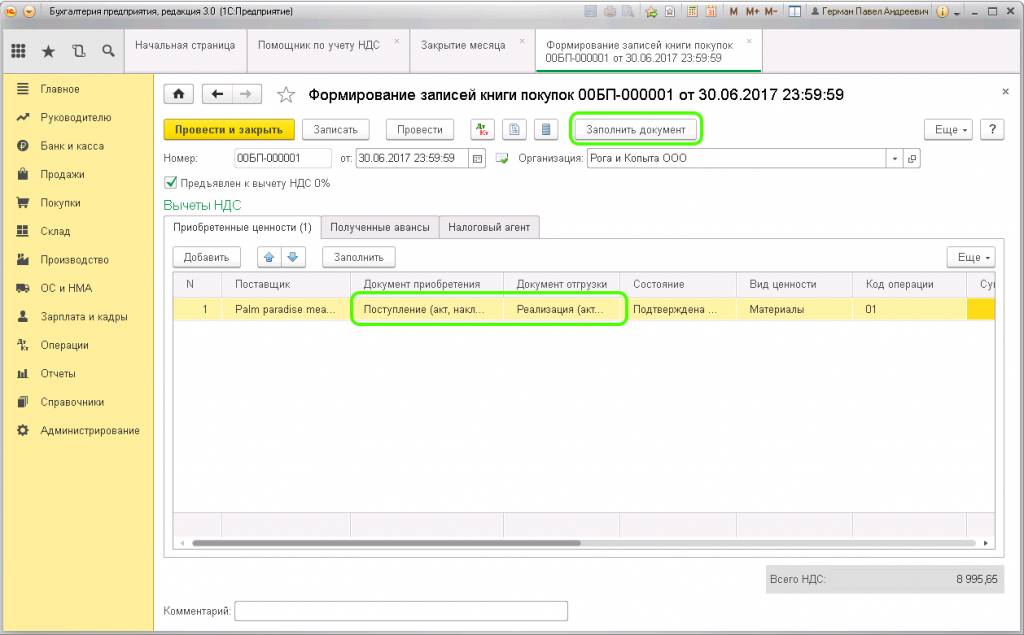Image resolution: width=1024 pixels, height=635 pixels.
Task: Click the M+ memory add button
Action: click(752, 11)
